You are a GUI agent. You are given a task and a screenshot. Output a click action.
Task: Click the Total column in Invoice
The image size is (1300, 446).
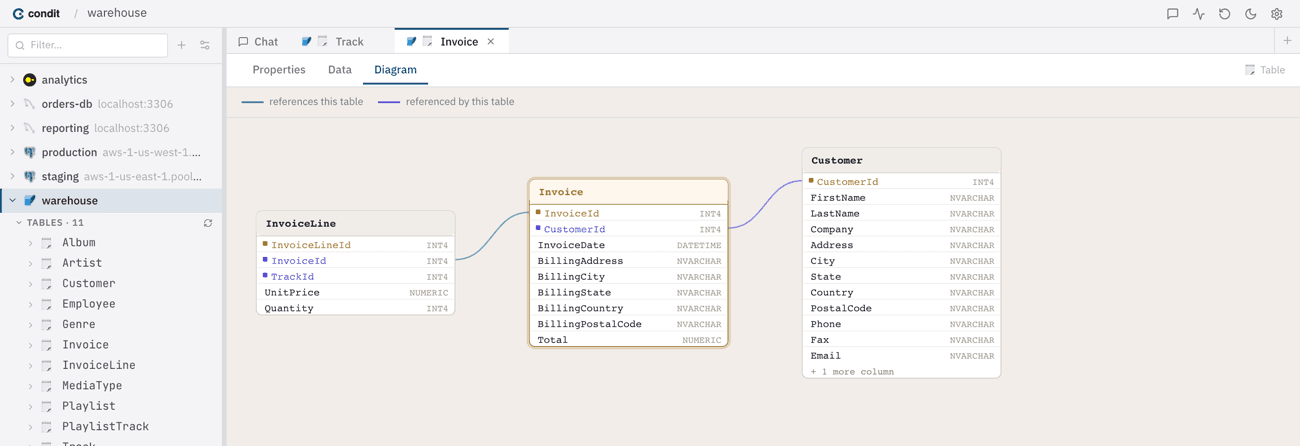629,340
